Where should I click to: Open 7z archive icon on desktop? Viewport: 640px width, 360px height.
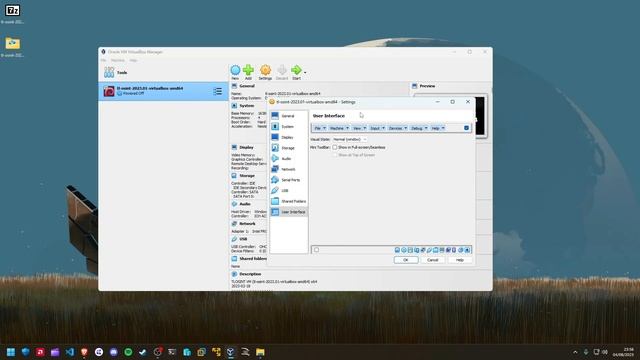click(x=12, y=13)
